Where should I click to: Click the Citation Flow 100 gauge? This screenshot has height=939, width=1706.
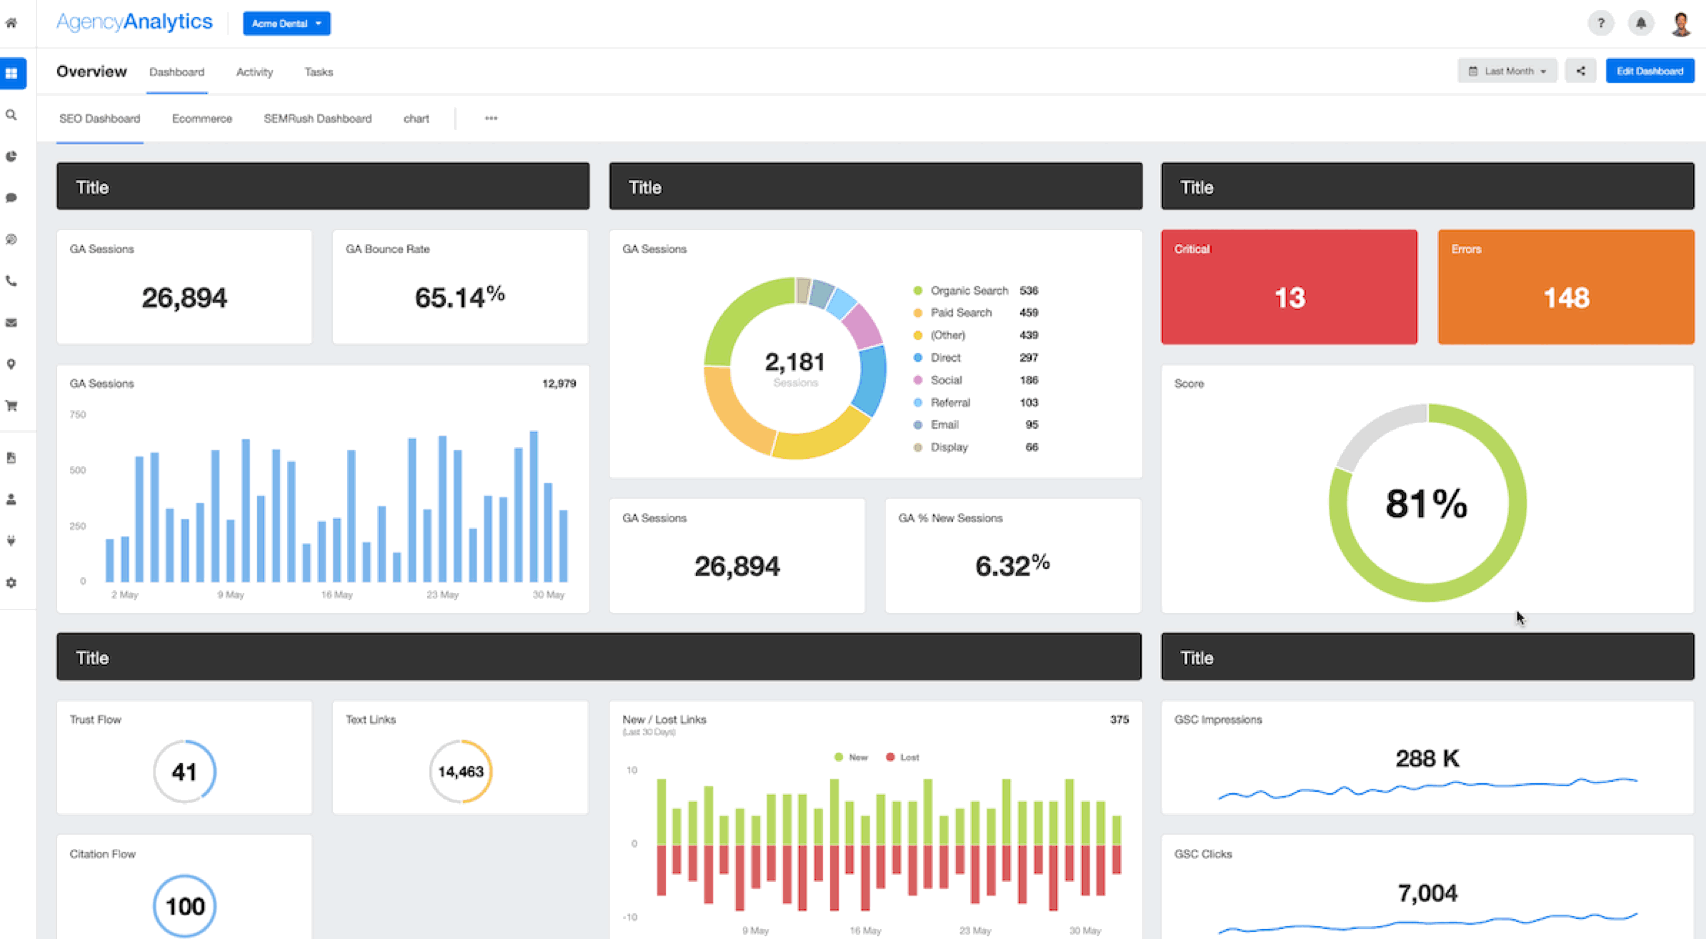click(x=184, y=906)
